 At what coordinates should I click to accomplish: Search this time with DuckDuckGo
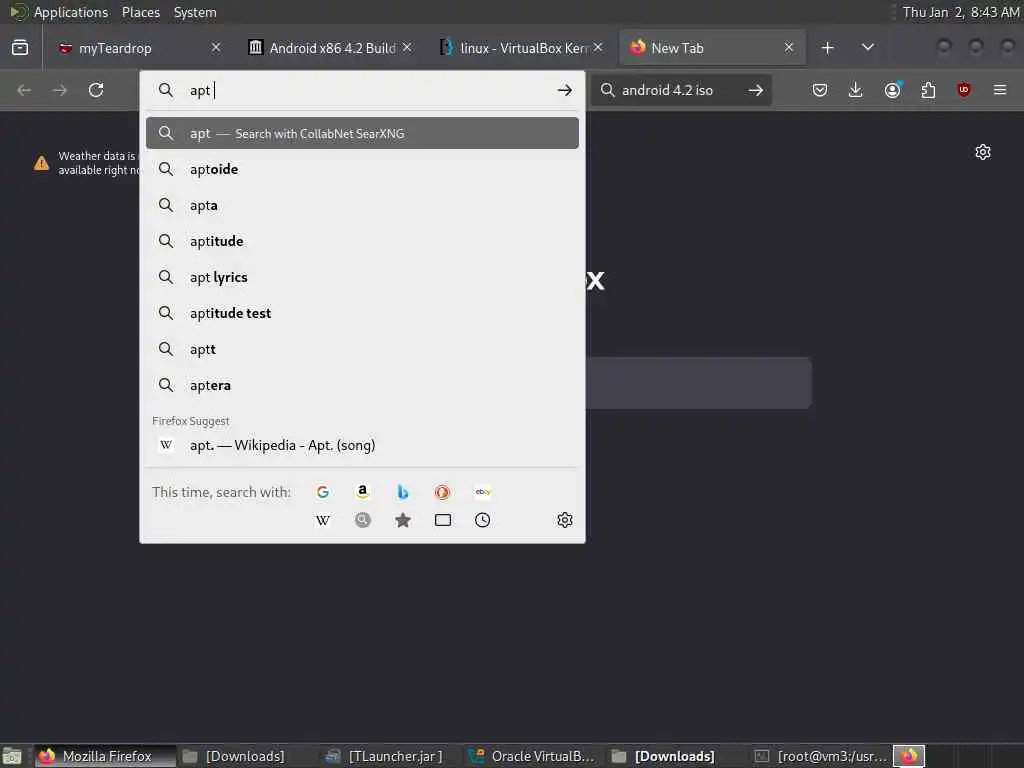click(442, 492)
